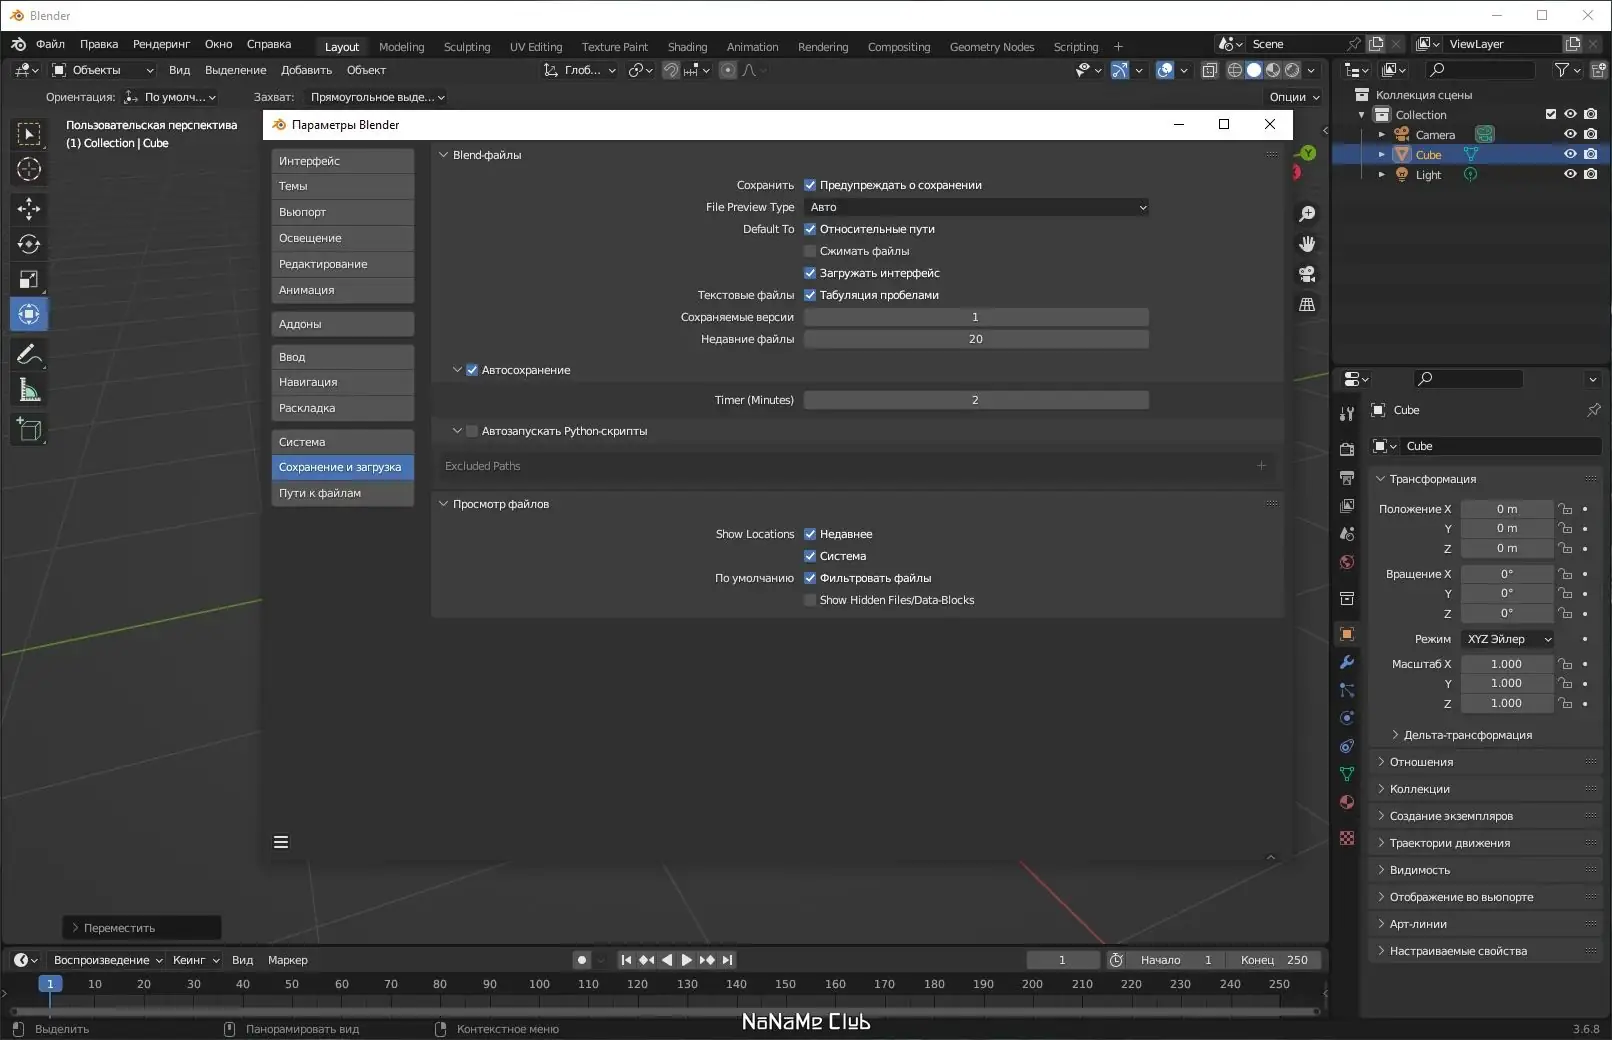
Task: Activate the Transform tool
Action: click(x=29, y=315)
